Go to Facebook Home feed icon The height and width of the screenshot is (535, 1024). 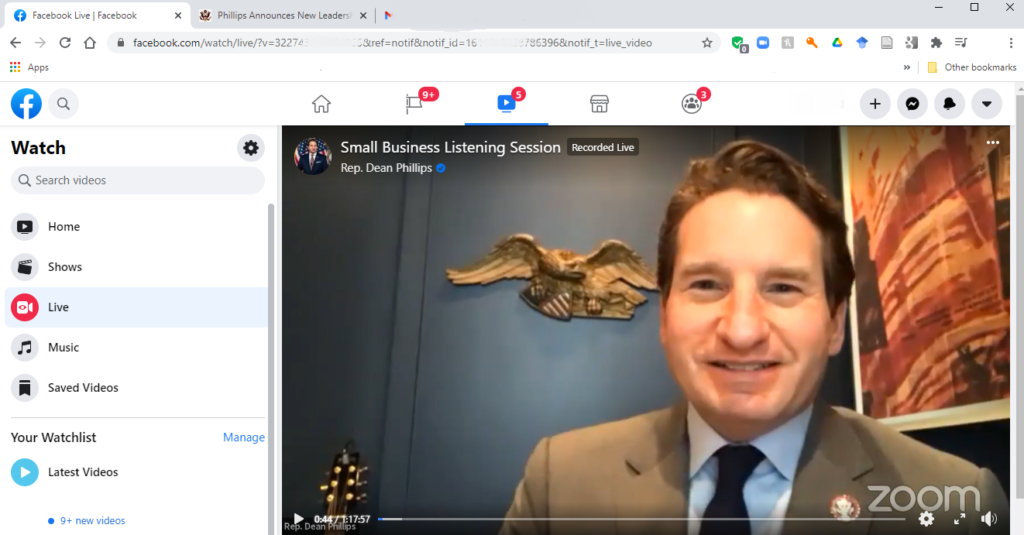tap(321, 104)
